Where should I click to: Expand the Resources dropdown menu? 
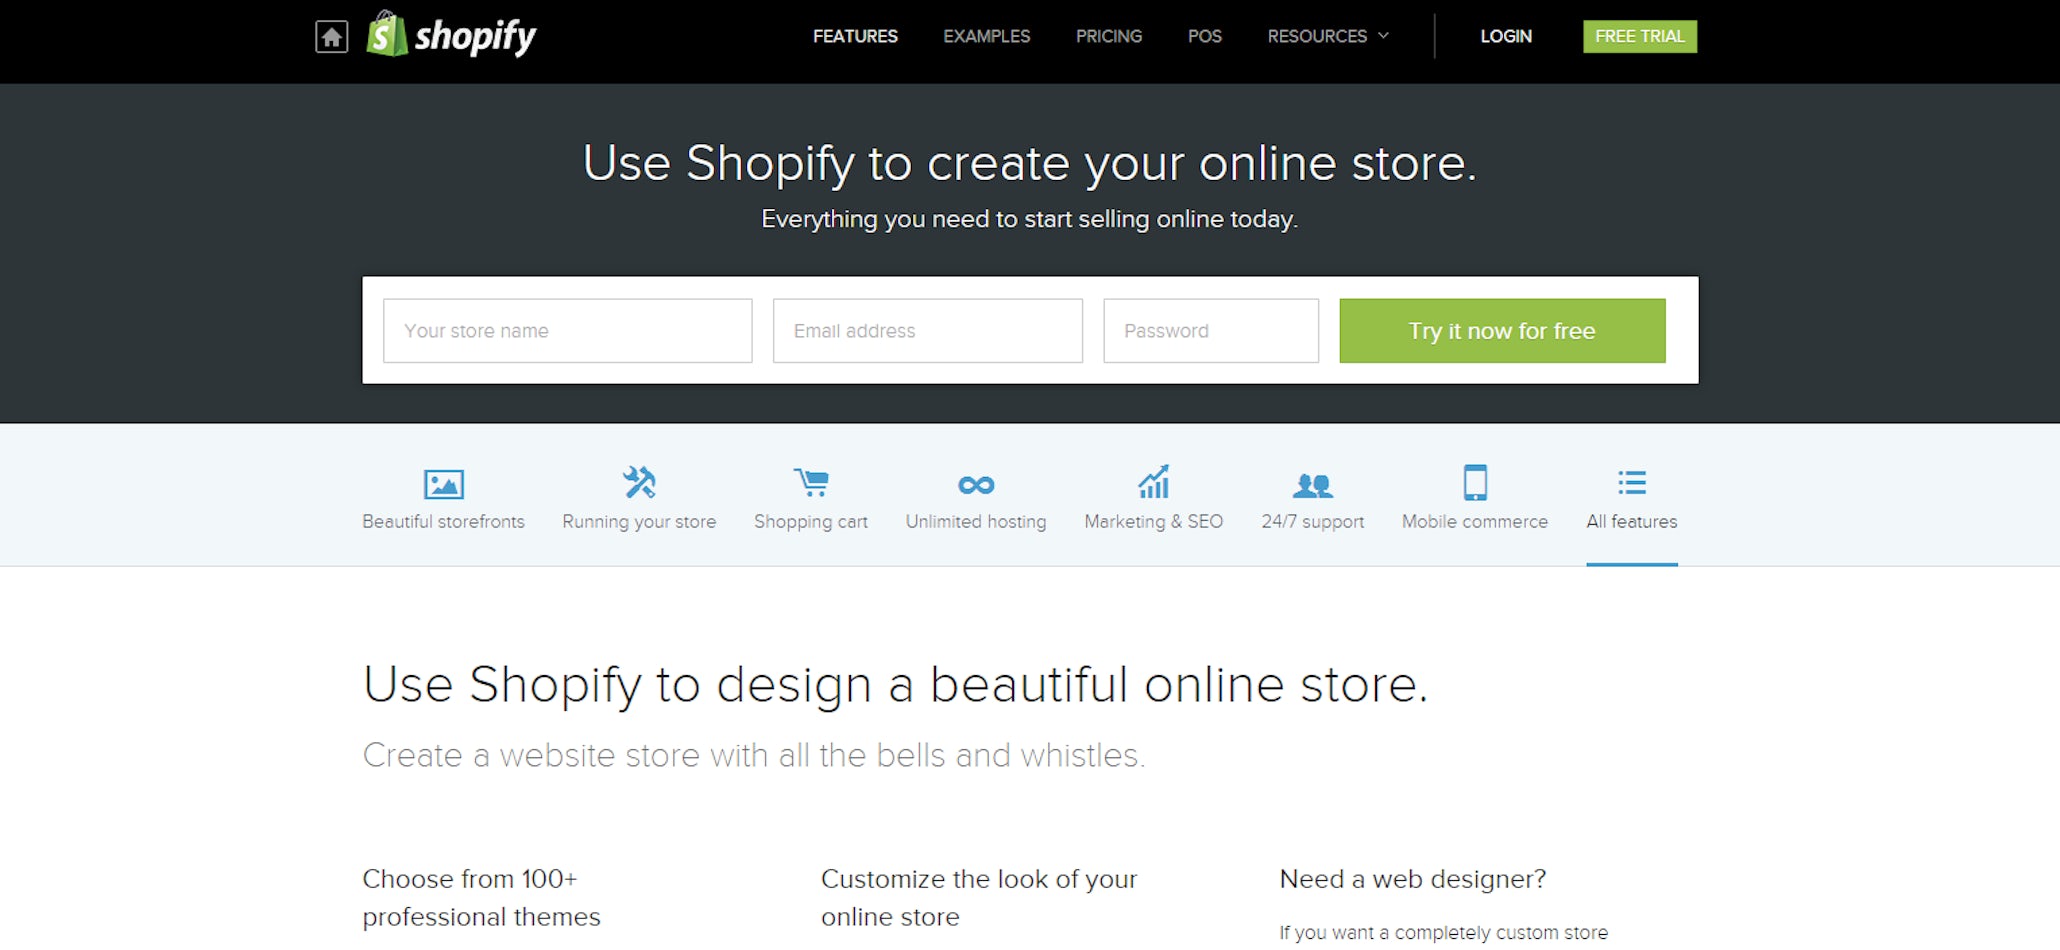1328,36
